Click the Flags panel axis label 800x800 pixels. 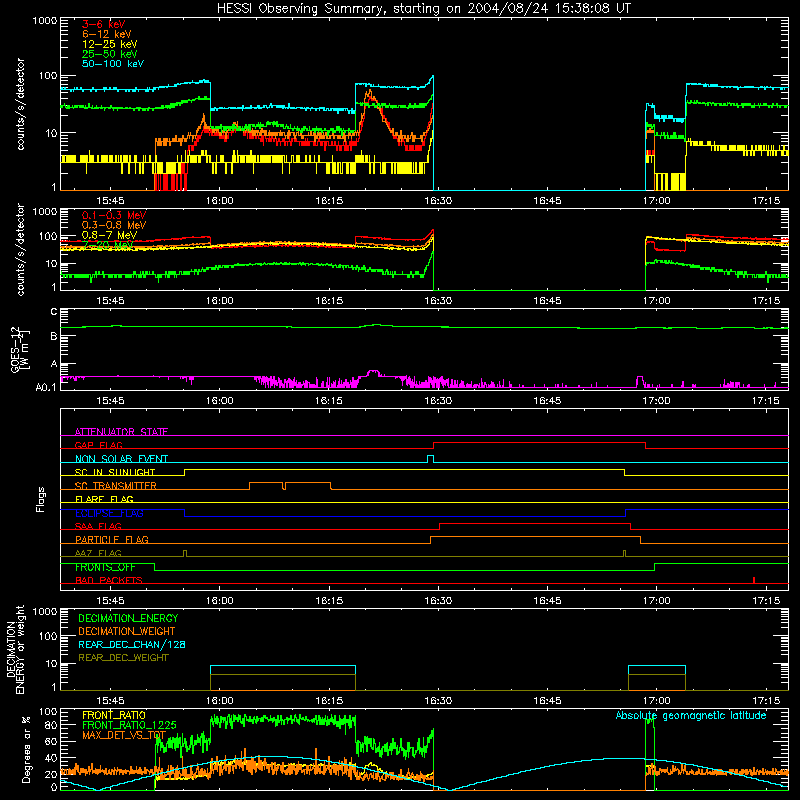pyautogui.click(x=41, y=499)
